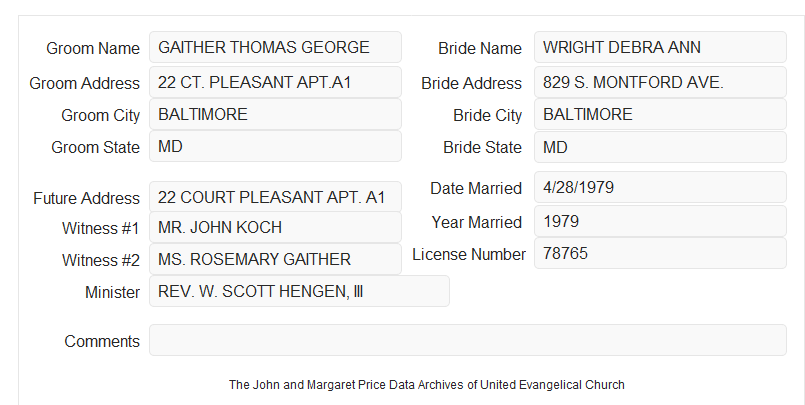Select the Date Married field
This screenshot has width=805, height=405.
point(660,187)
